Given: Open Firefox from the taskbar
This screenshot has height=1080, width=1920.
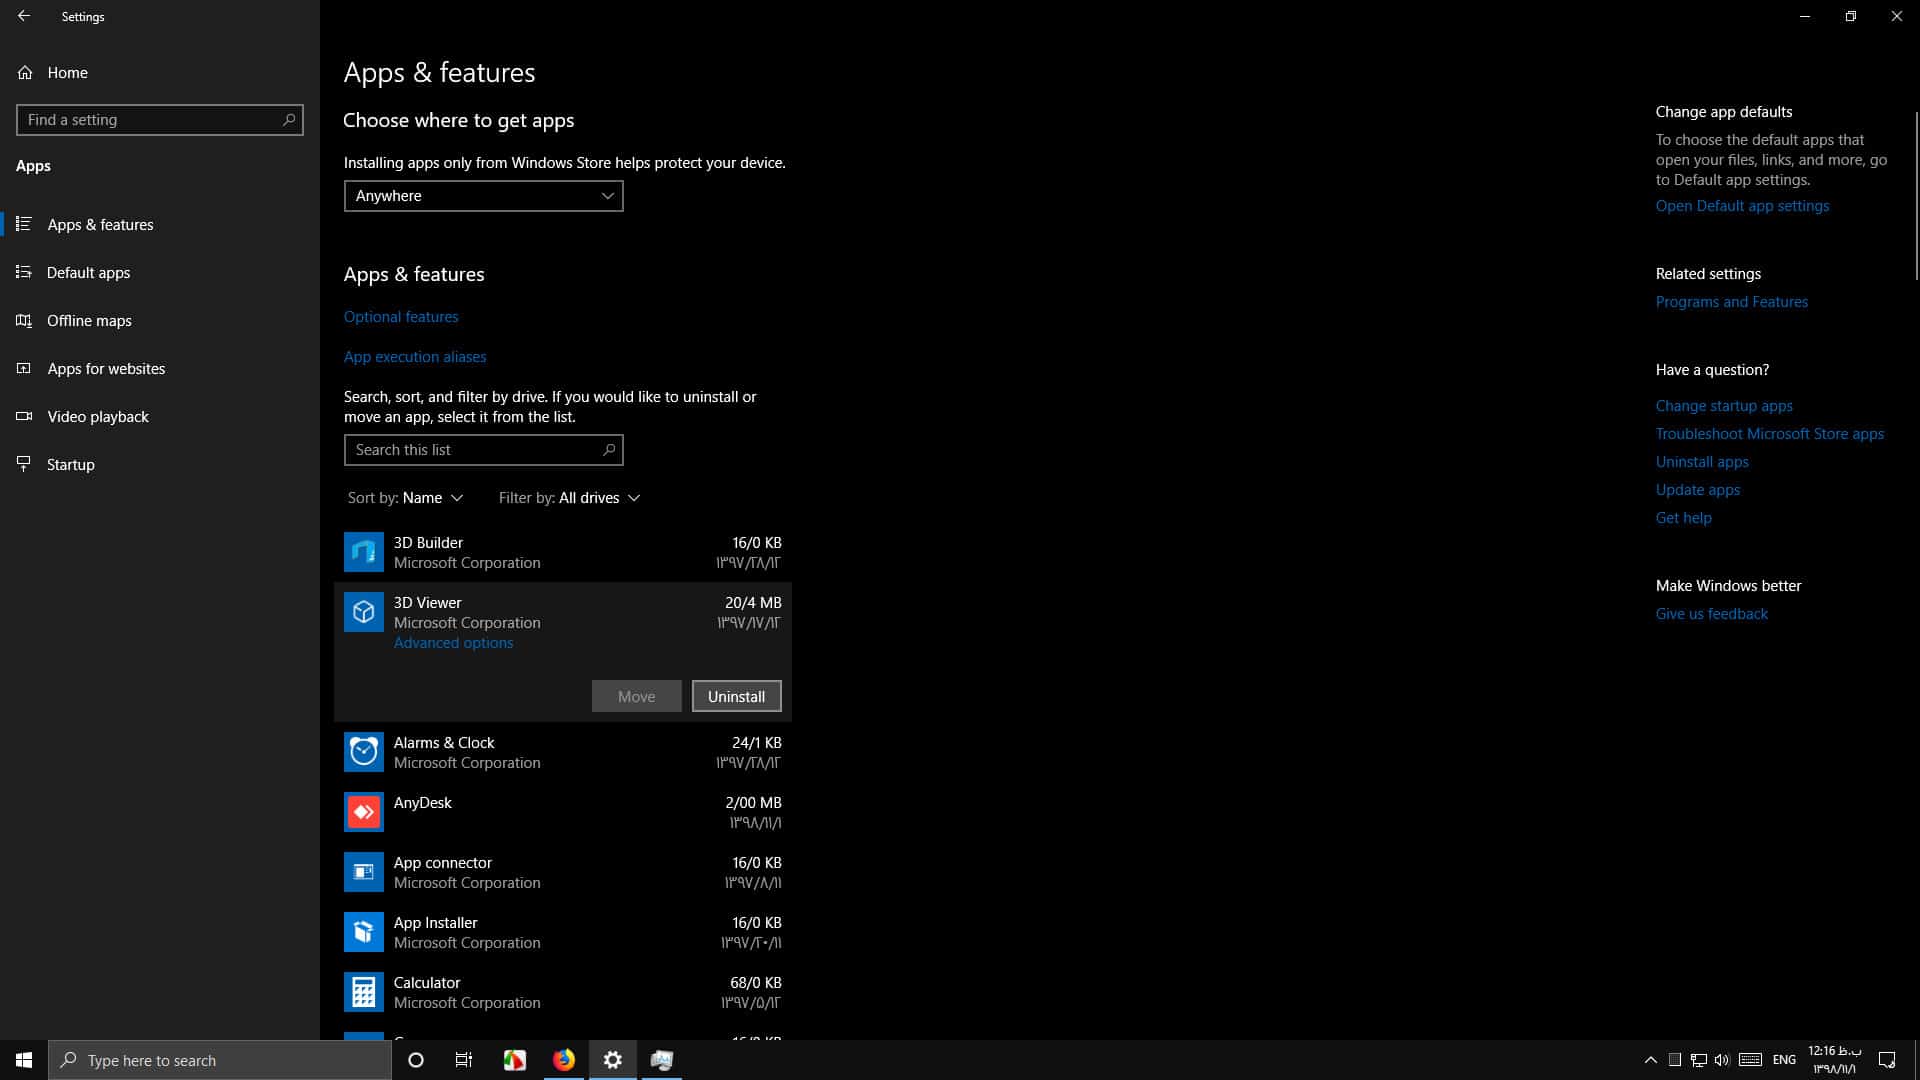Looking at the screenshot, I should tap(564, 1060).
